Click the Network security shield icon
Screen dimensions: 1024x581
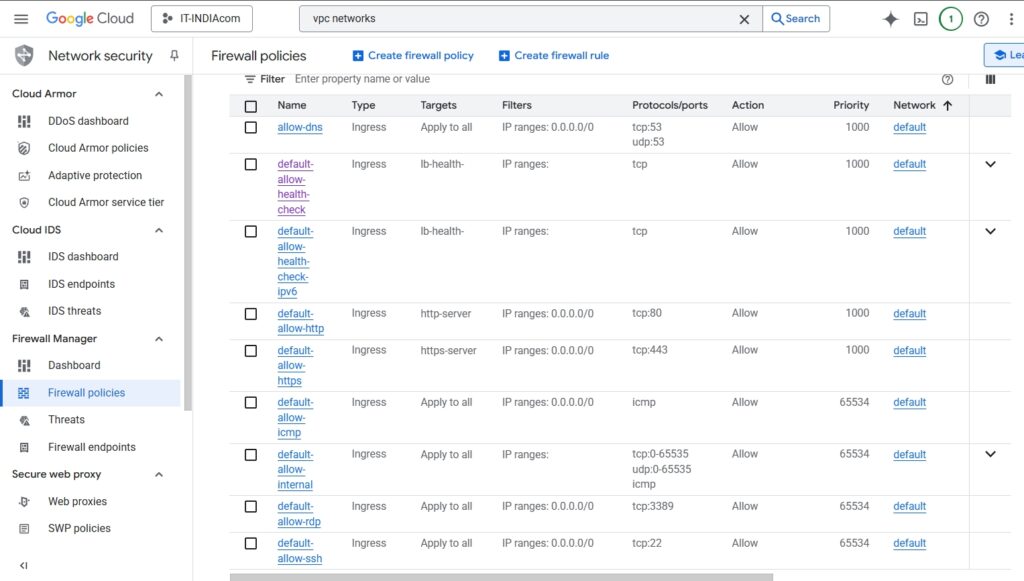[x=24, y=55]
